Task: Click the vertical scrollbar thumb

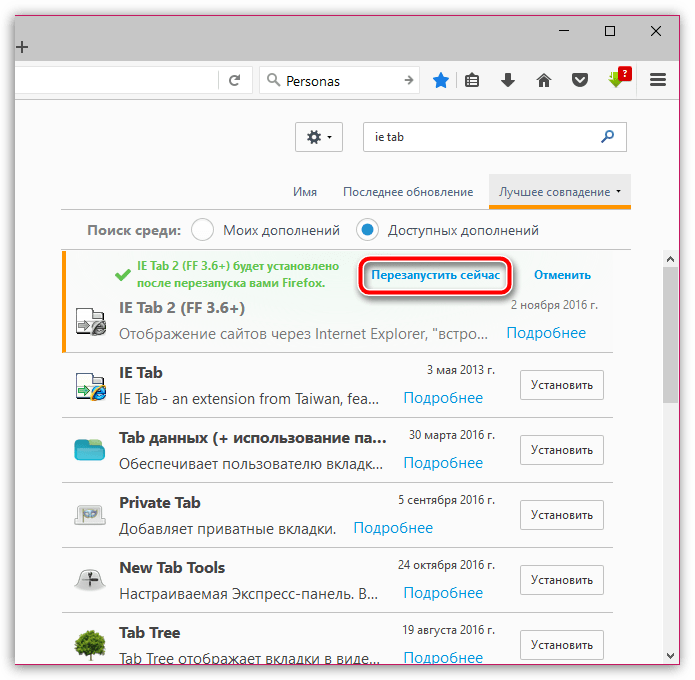Action: (670, 335)
